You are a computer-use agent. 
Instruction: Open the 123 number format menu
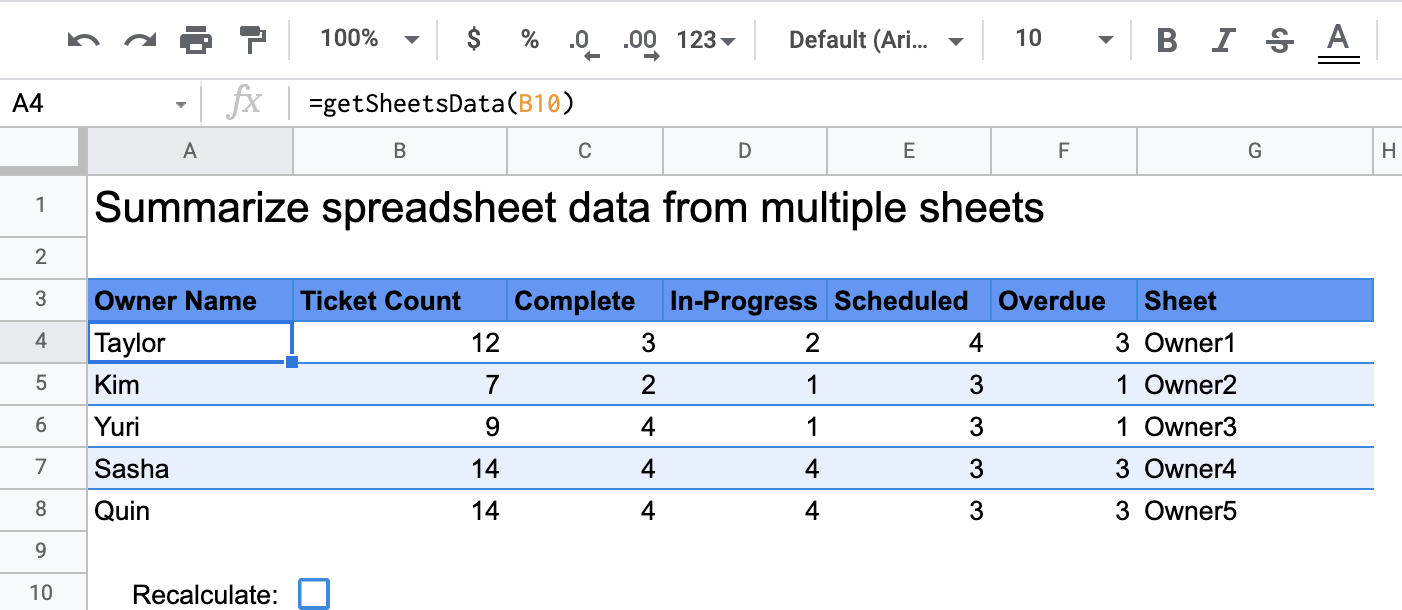pyautogui.click(x=706, y=39)
